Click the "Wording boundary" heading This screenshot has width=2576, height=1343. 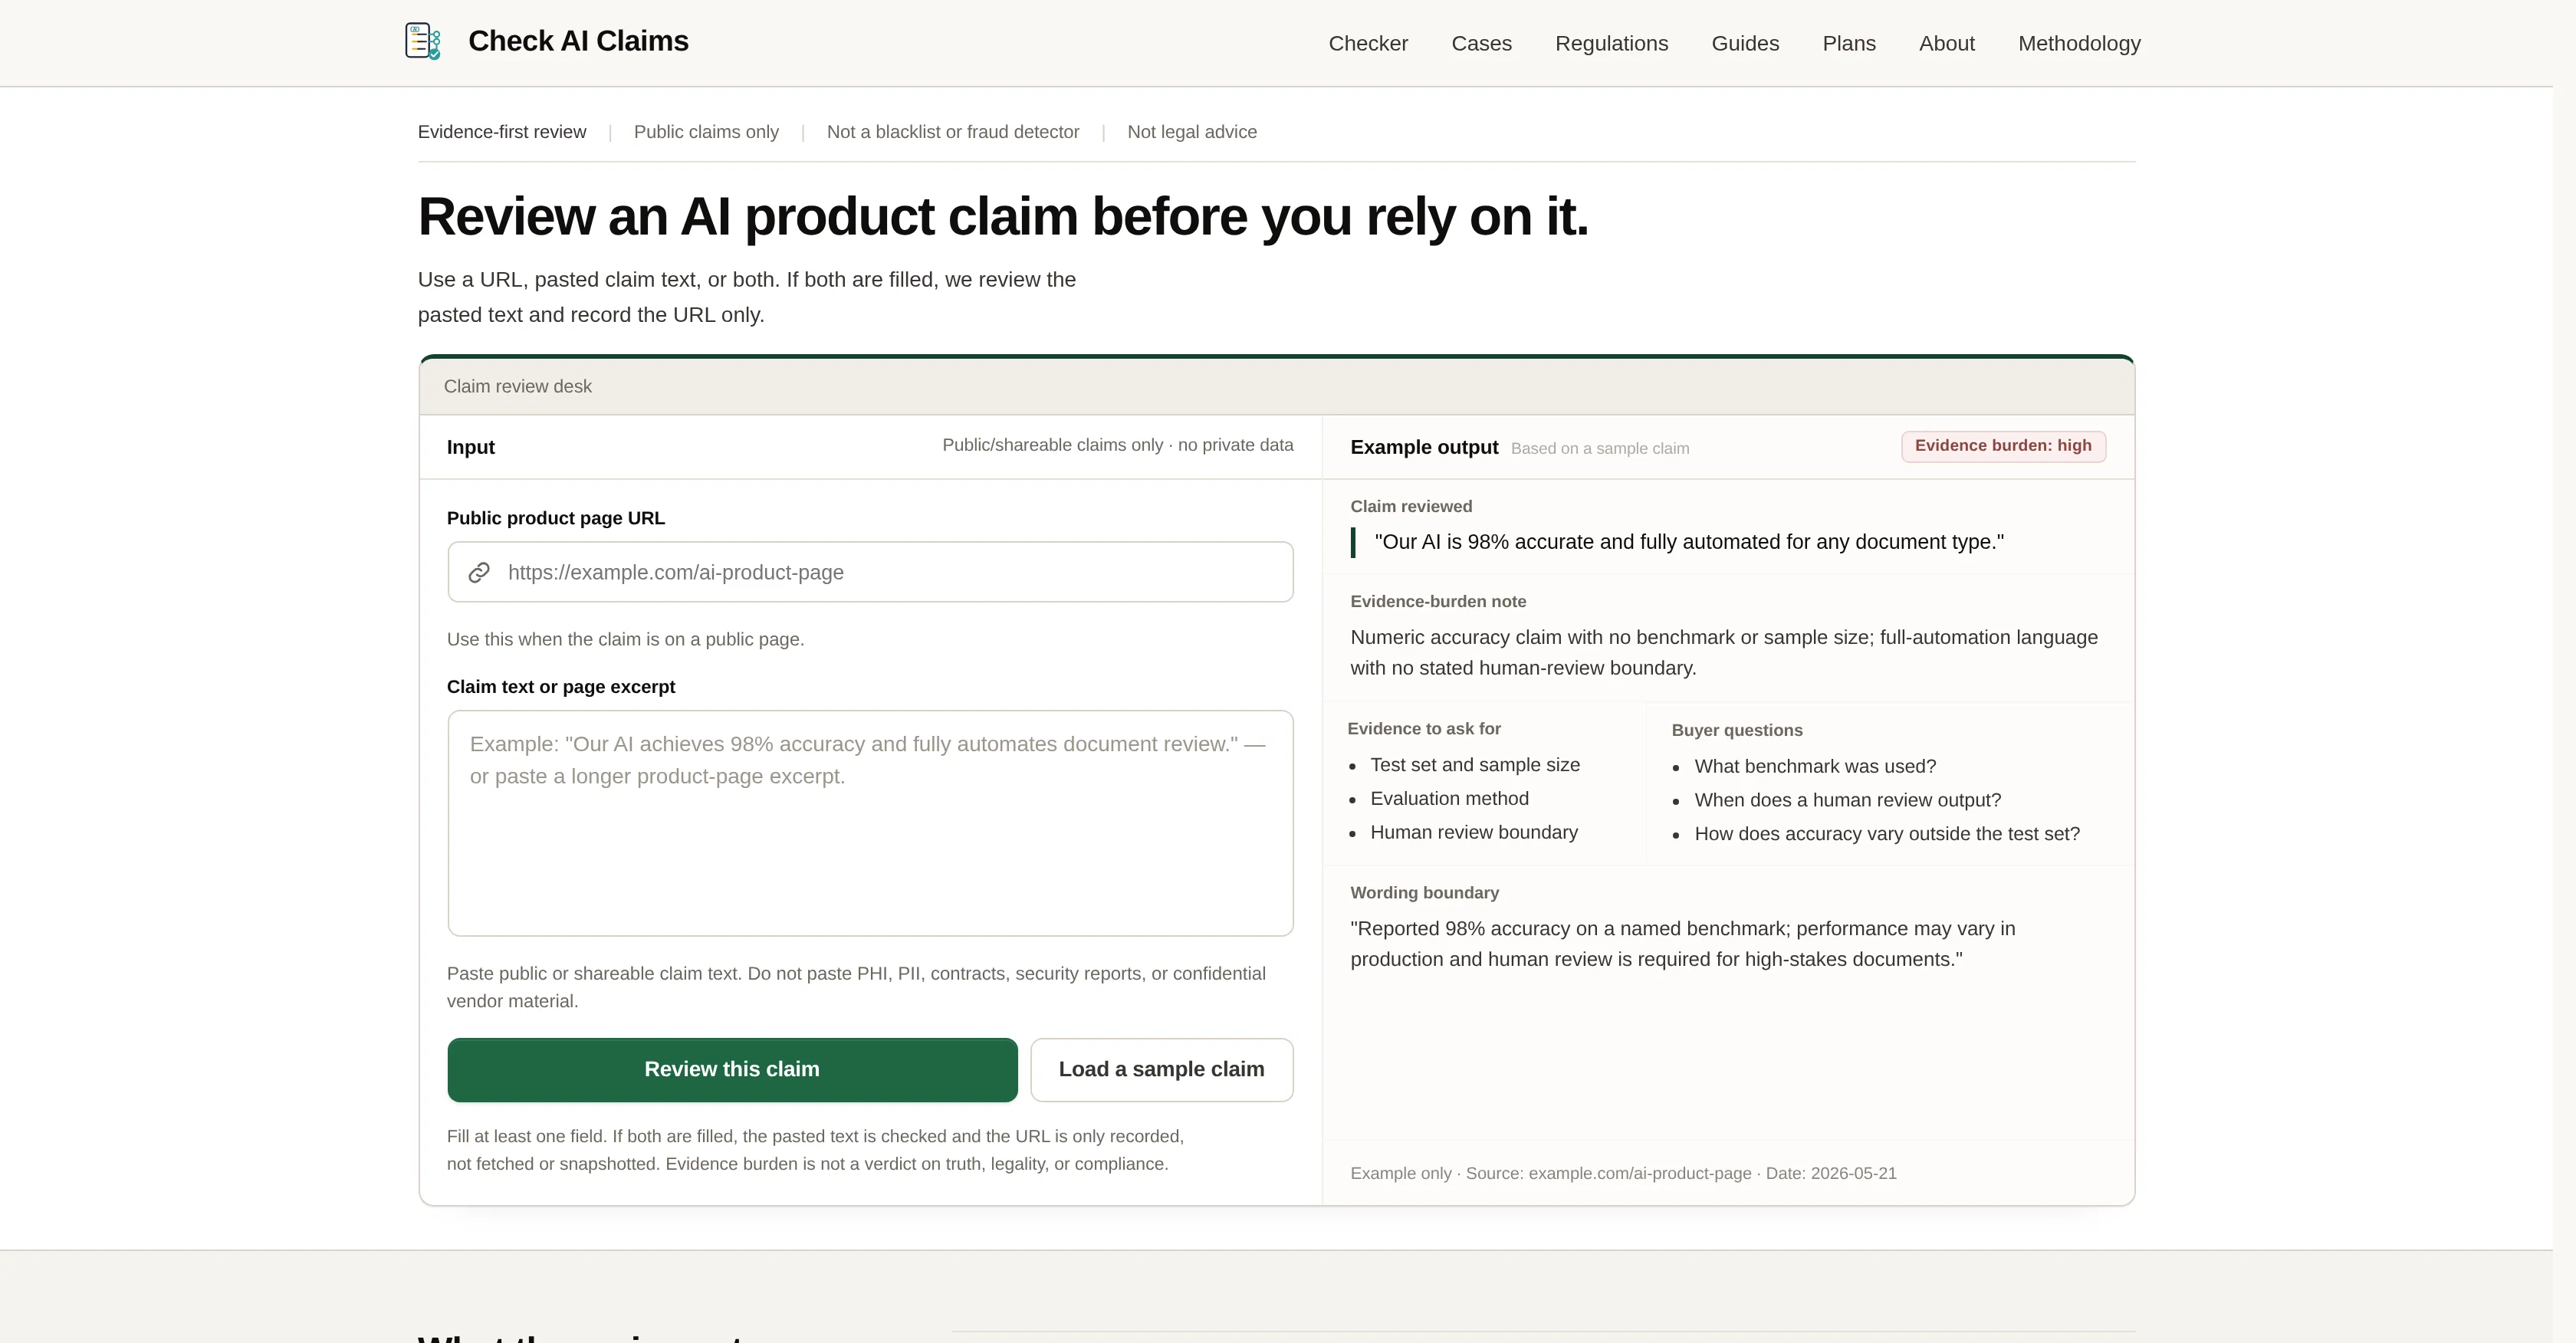pos(1424,892)
